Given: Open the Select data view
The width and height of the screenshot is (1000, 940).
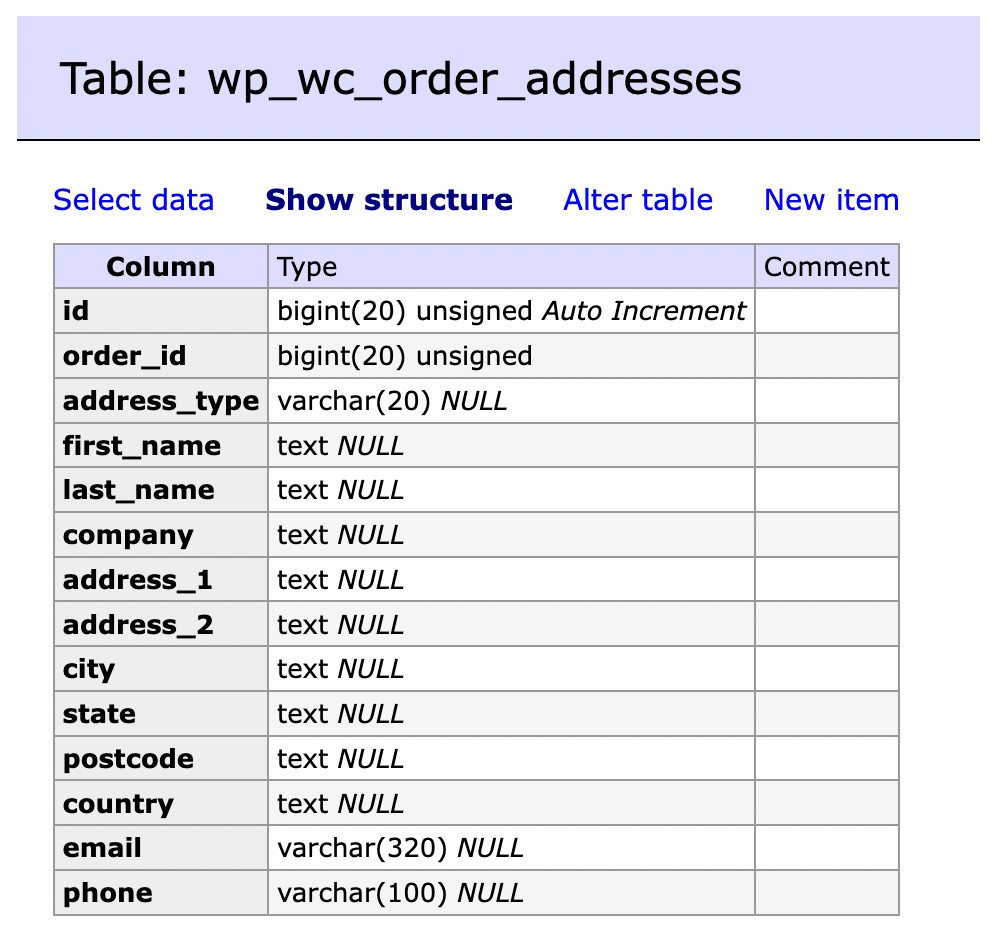Looking at the screenshot, I should point(133,200).
